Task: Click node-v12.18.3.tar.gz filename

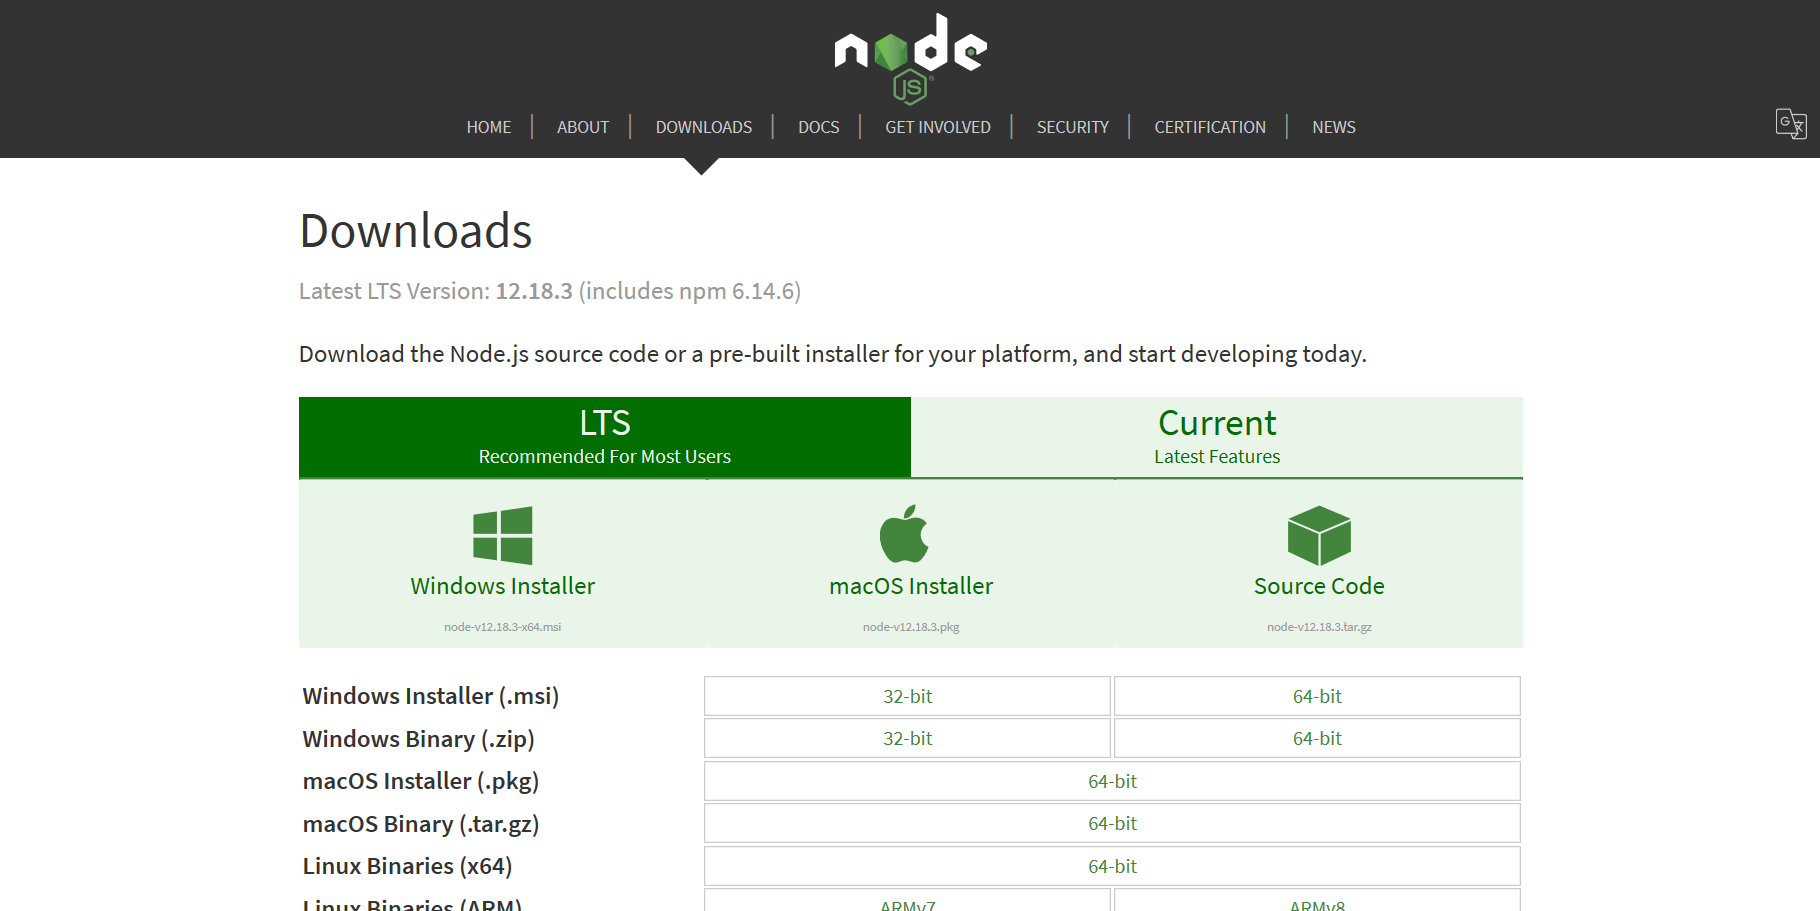Action: (1319, 627)
